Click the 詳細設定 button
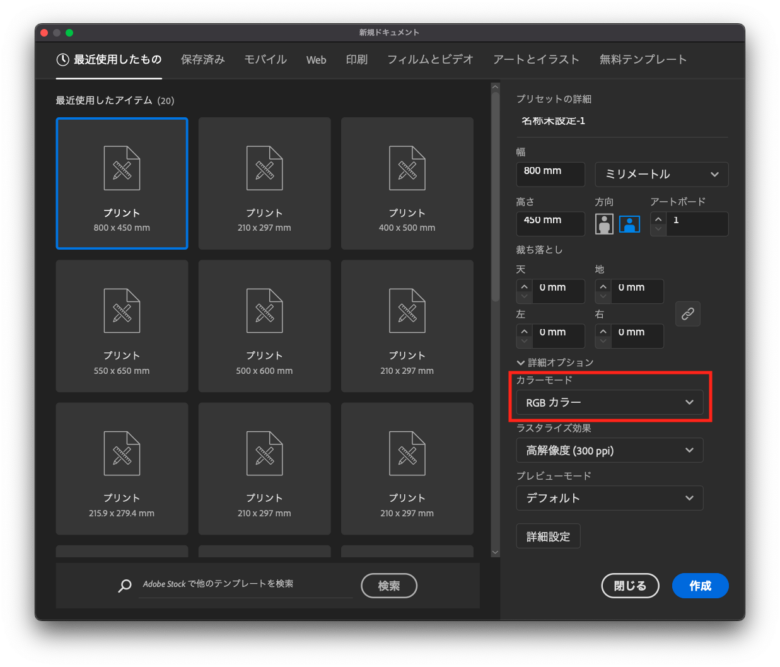This screenshot has height=667, width=780. click(x=548, y=537)
